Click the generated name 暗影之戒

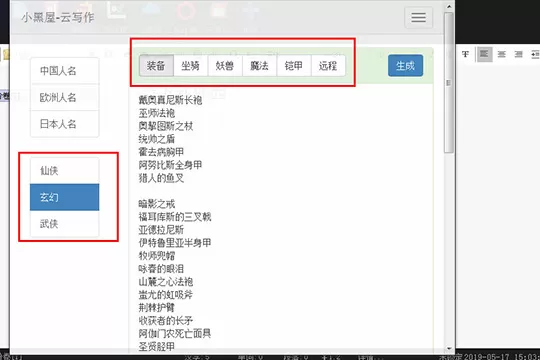tap(157, 204)
